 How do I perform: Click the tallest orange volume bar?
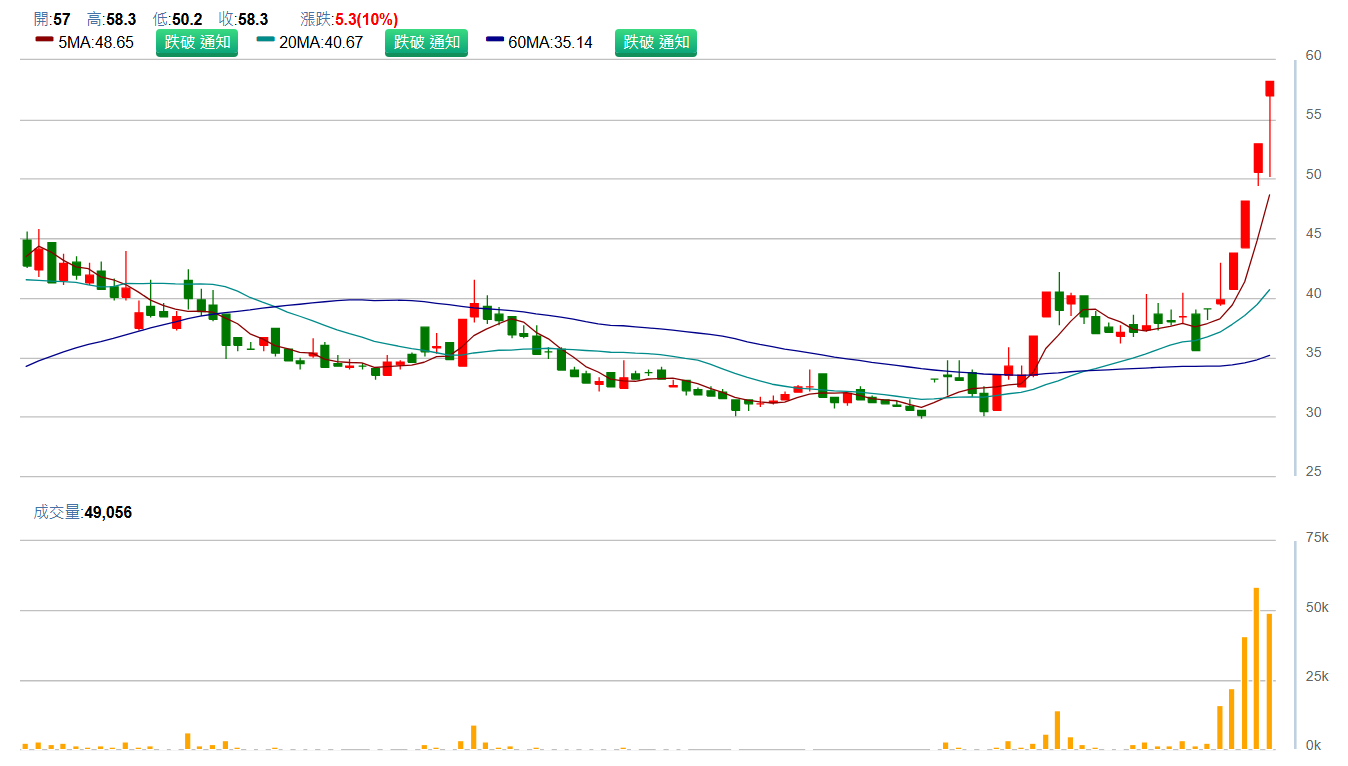(x=1257, y=668)
